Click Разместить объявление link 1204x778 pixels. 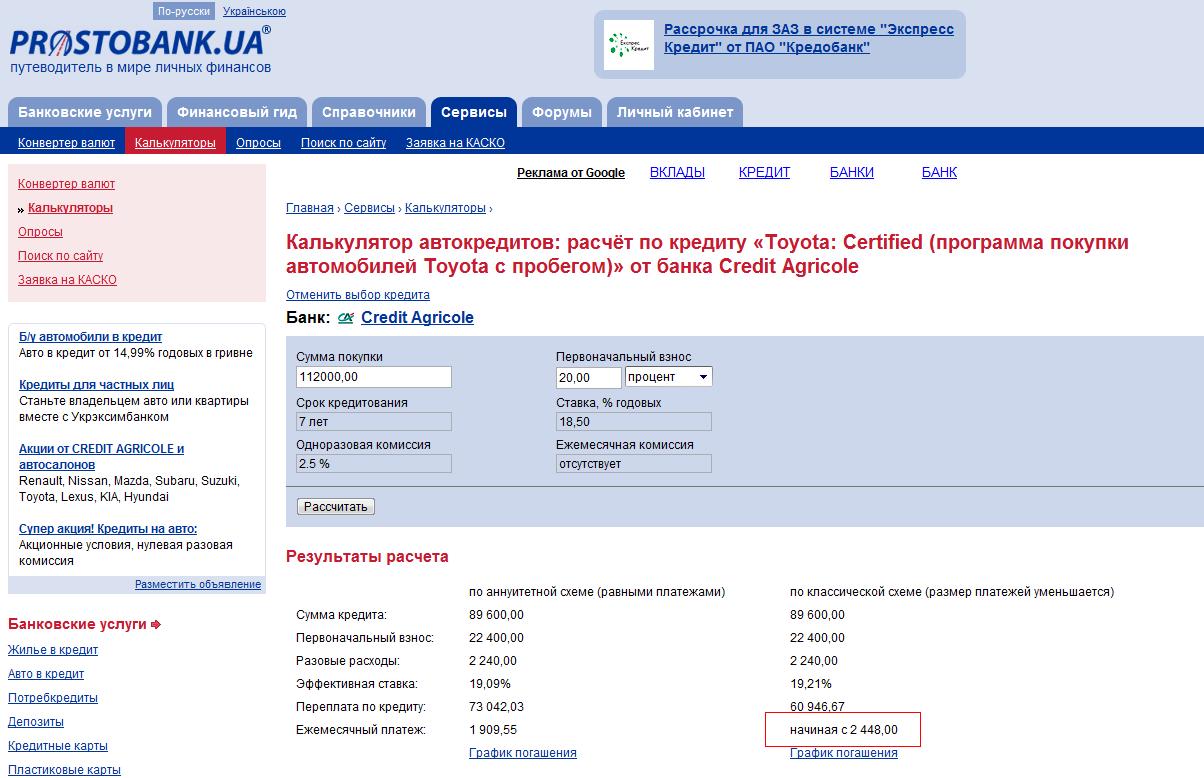(198, 584)
